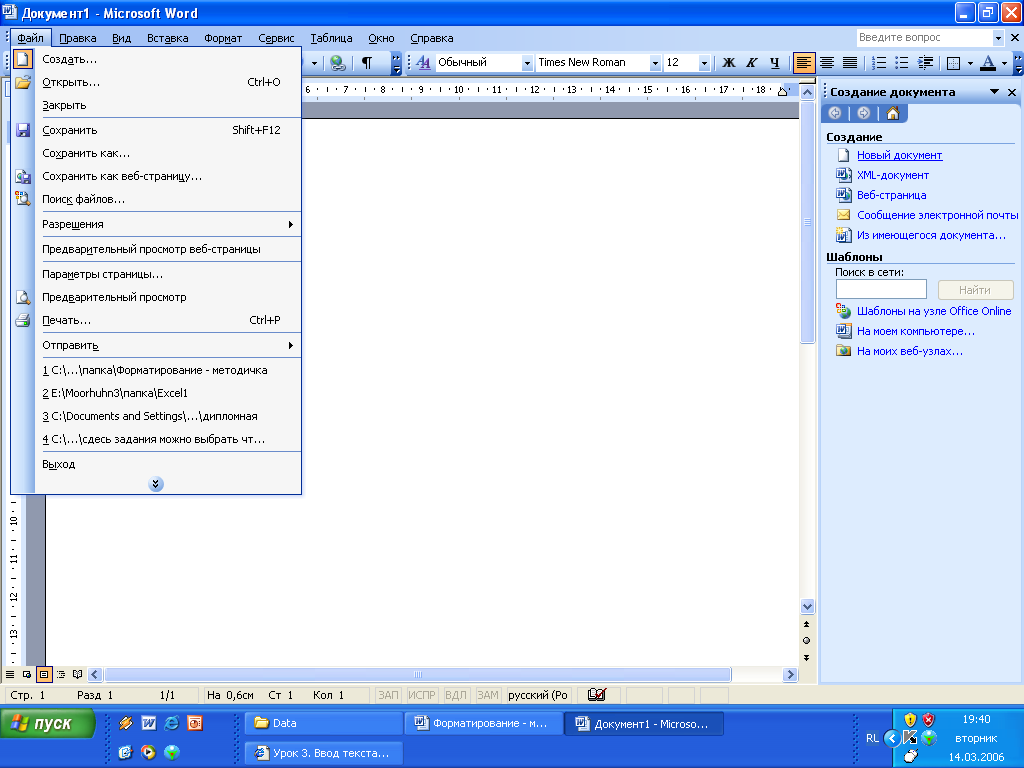Click the new blank document icon
Viewport: 1024px width, 768px height.
pyautogui.click(x=23, y=59)
